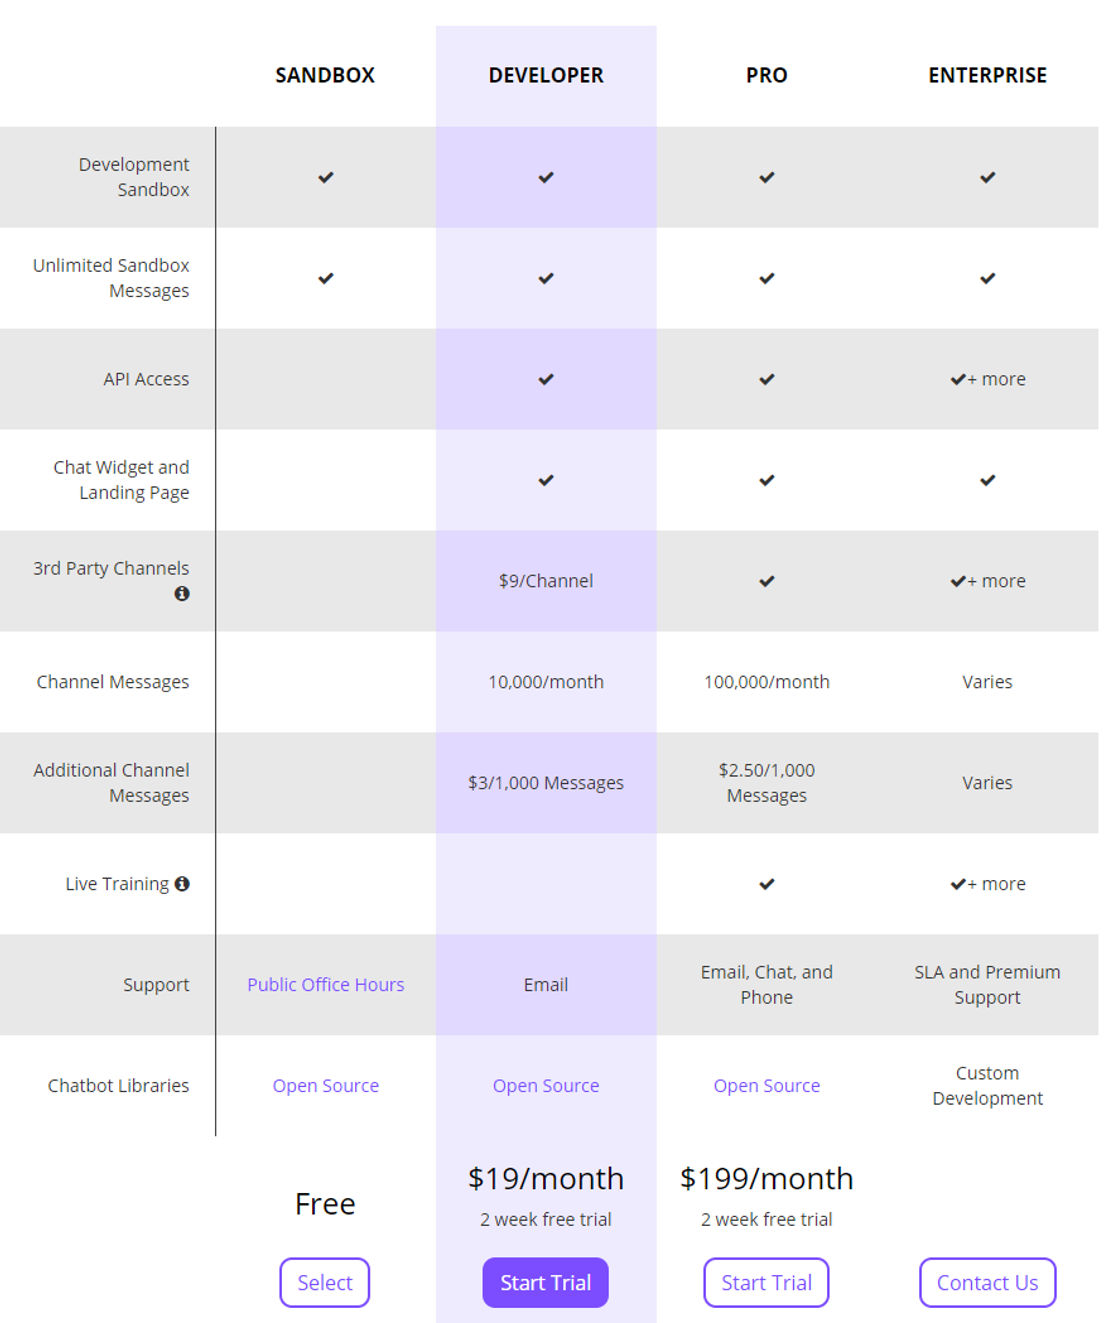1108x1323 pixels.
Task: Click the info icon beside Live Training
Action: (x=182, y=883)
